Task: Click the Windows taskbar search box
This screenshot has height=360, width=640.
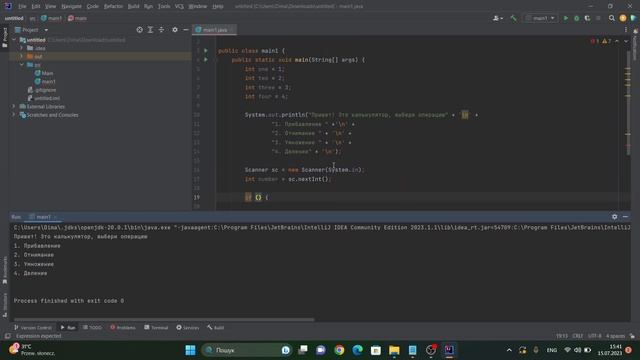Action: 247,350
